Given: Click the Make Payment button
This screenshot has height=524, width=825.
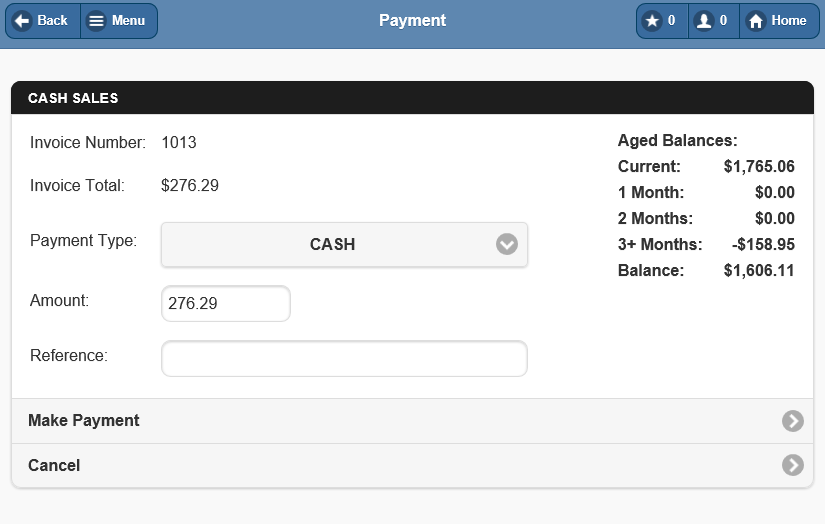Looking at the screenshot, I should click(84, 421).
